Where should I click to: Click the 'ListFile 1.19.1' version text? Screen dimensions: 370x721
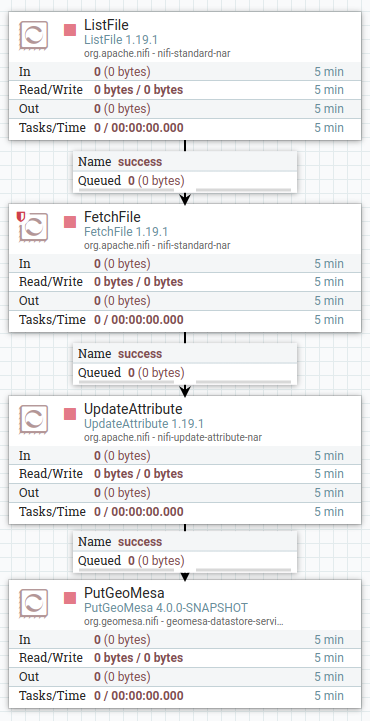coord(121,40)
